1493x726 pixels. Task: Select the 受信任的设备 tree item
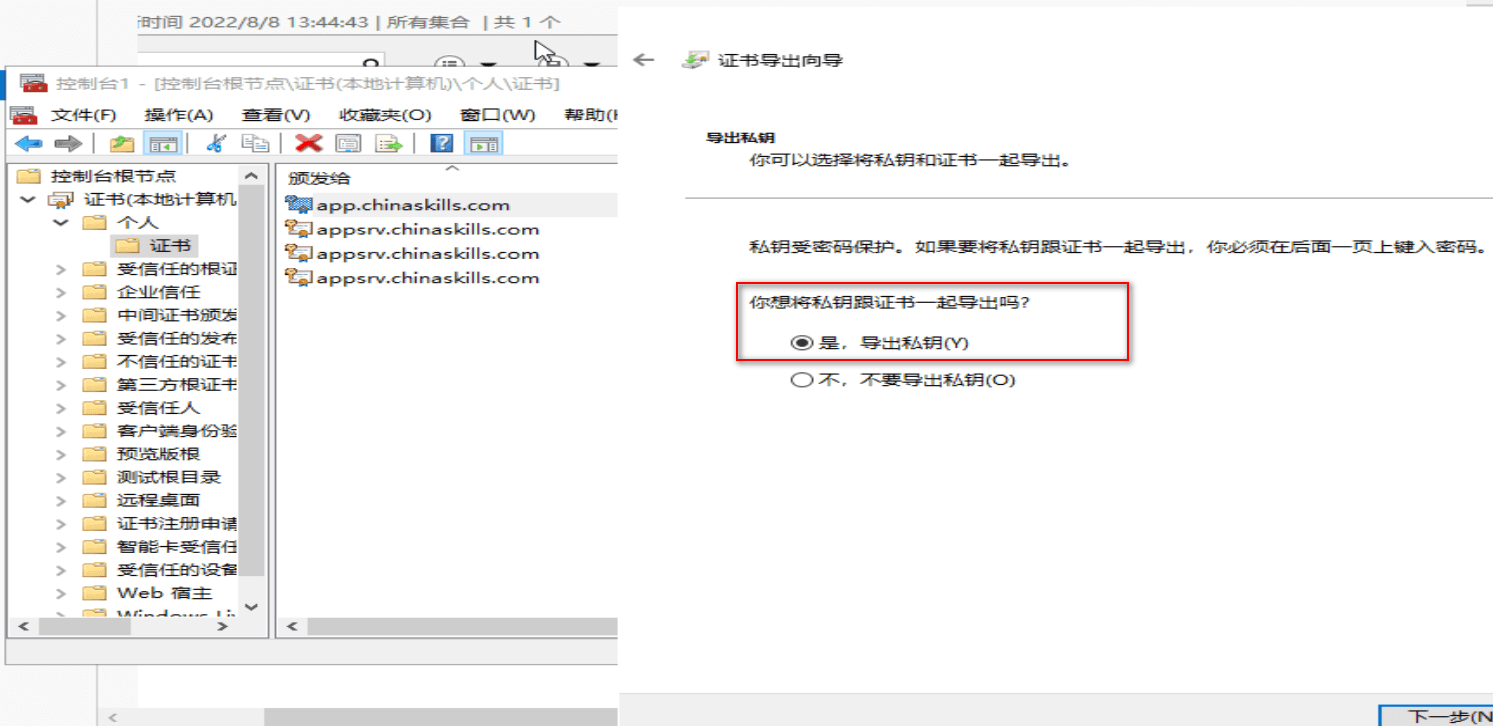coord(177,570)
